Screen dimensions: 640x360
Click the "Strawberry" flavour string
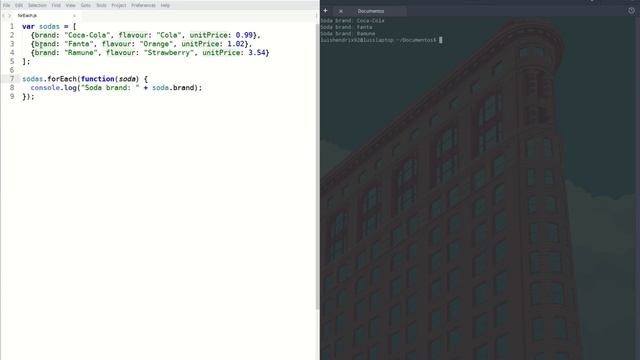coord(169,53)
